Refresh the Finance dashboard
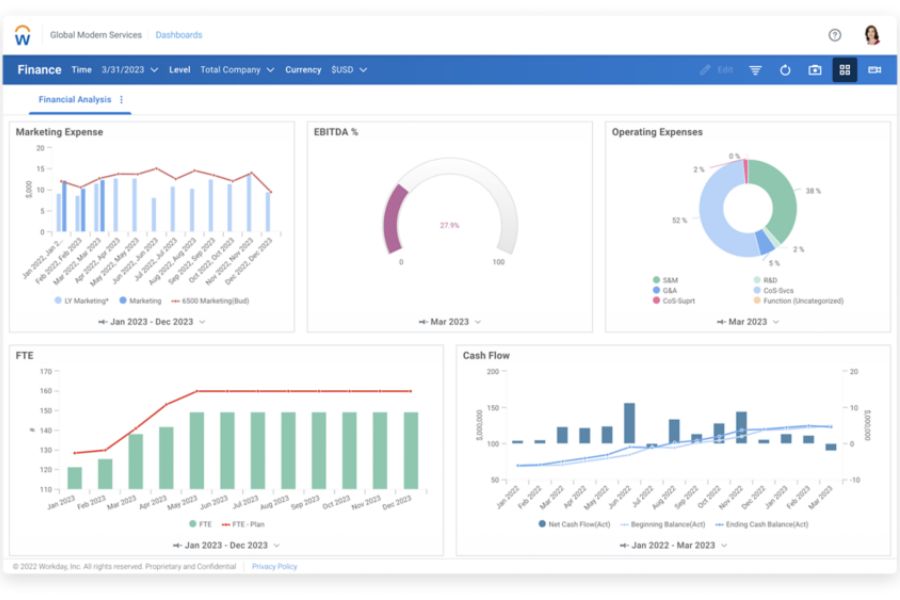Viewport: 900px width, 600px height. [785, 70]
